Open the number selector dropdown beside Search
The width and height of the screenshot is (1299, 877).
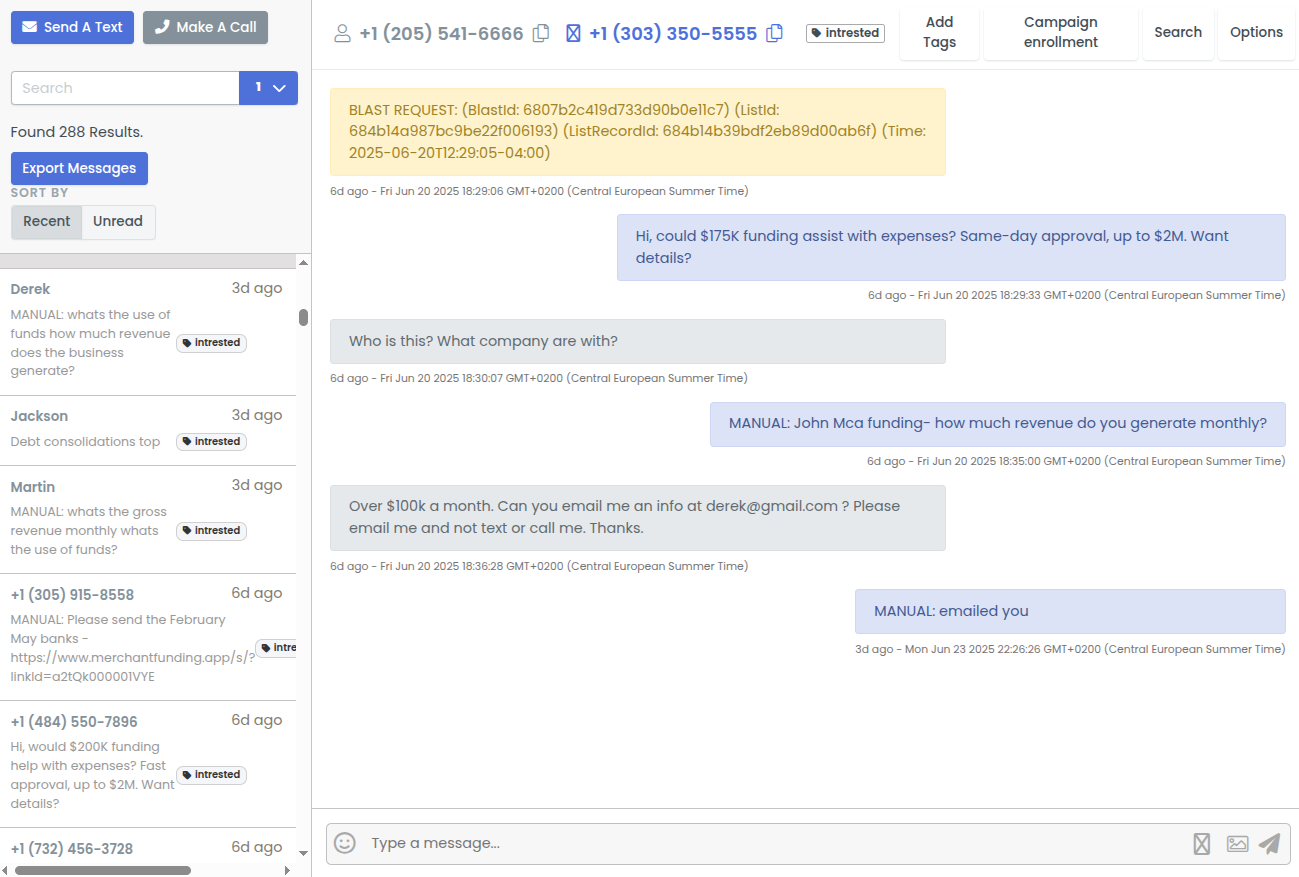[268, 88]
